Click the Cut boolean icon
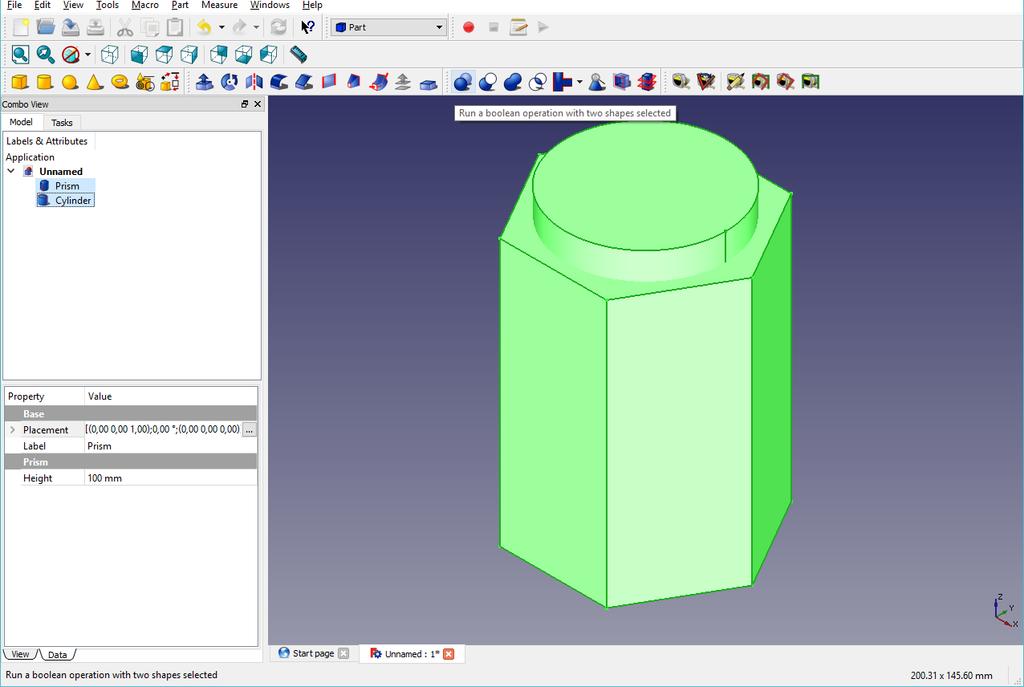 [x=488, y=82]
